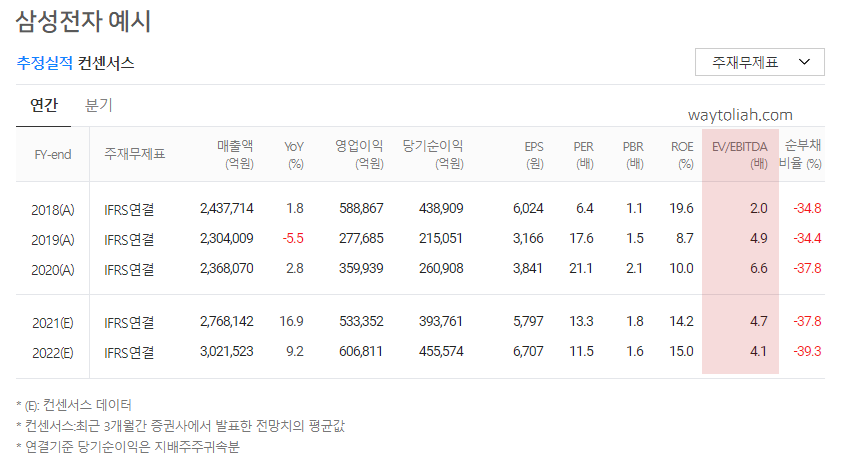The height and width of the screenshot is (473, 846).
Task: Click the operating profit value 359,939
Action: pos(361,268)
